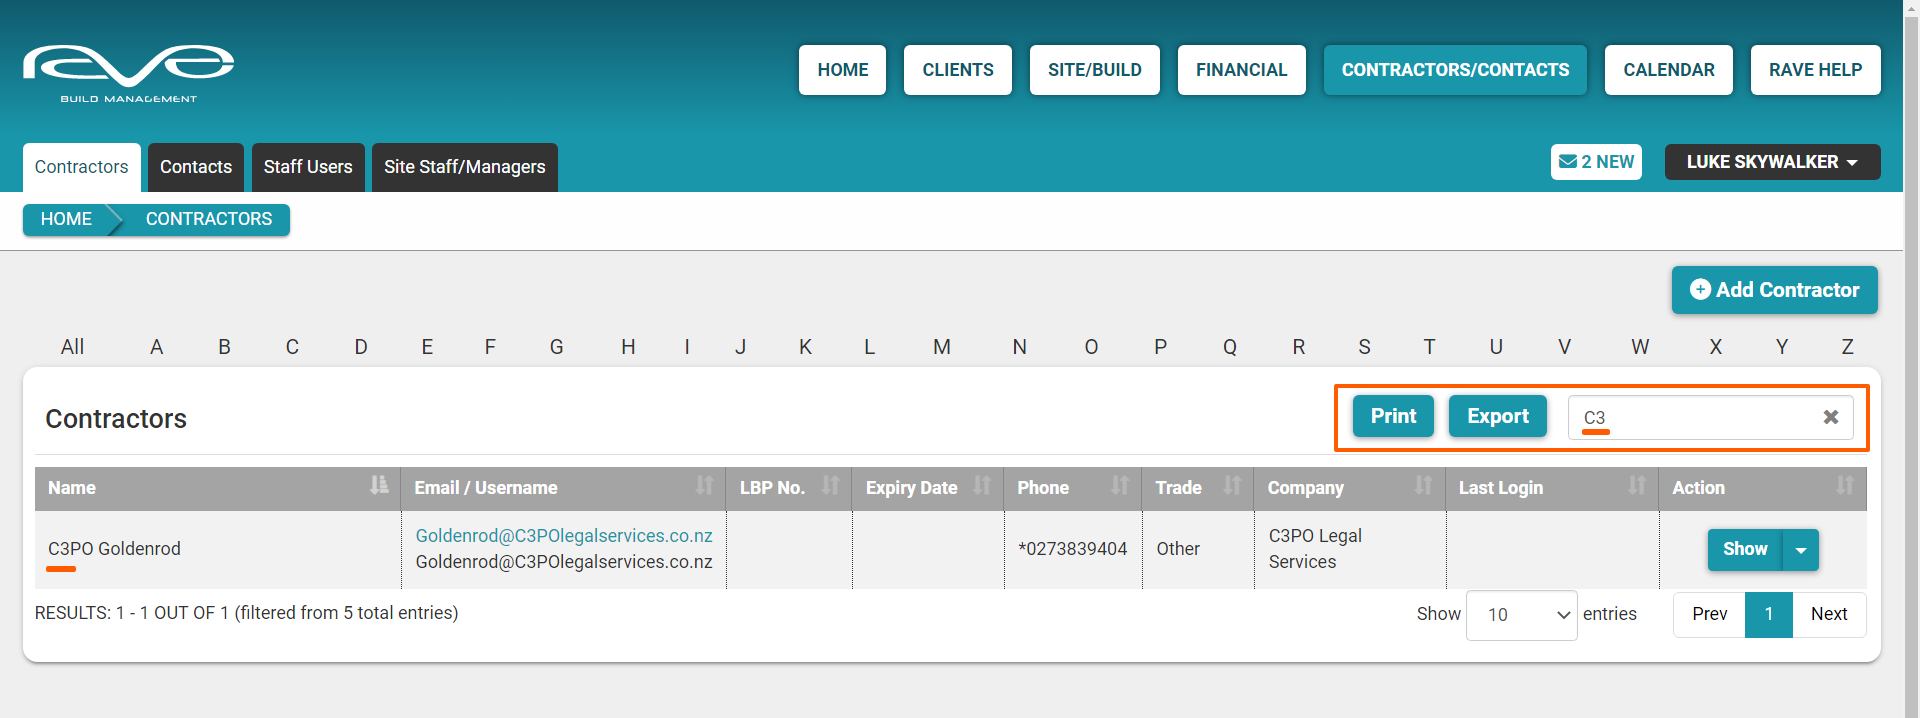Sort by Action column icon

(x=1845, y=486)
